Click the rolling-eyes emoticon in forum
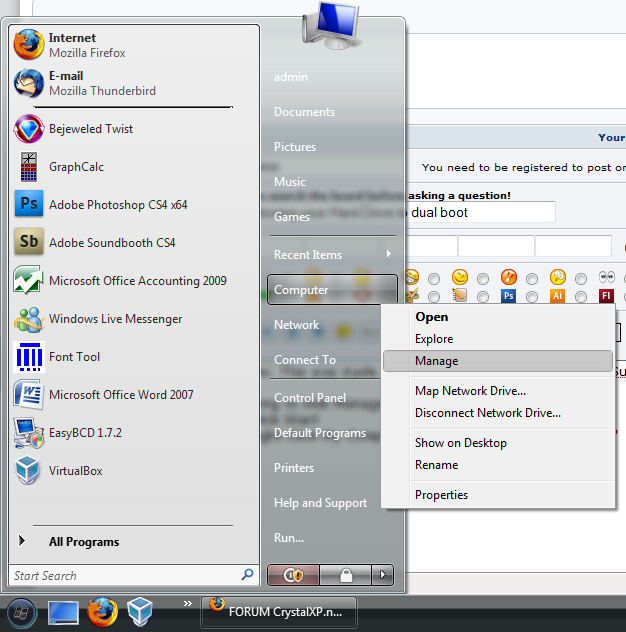Image resolution: width=626 pixels, height=632 pixels. [x=607, y=277]
